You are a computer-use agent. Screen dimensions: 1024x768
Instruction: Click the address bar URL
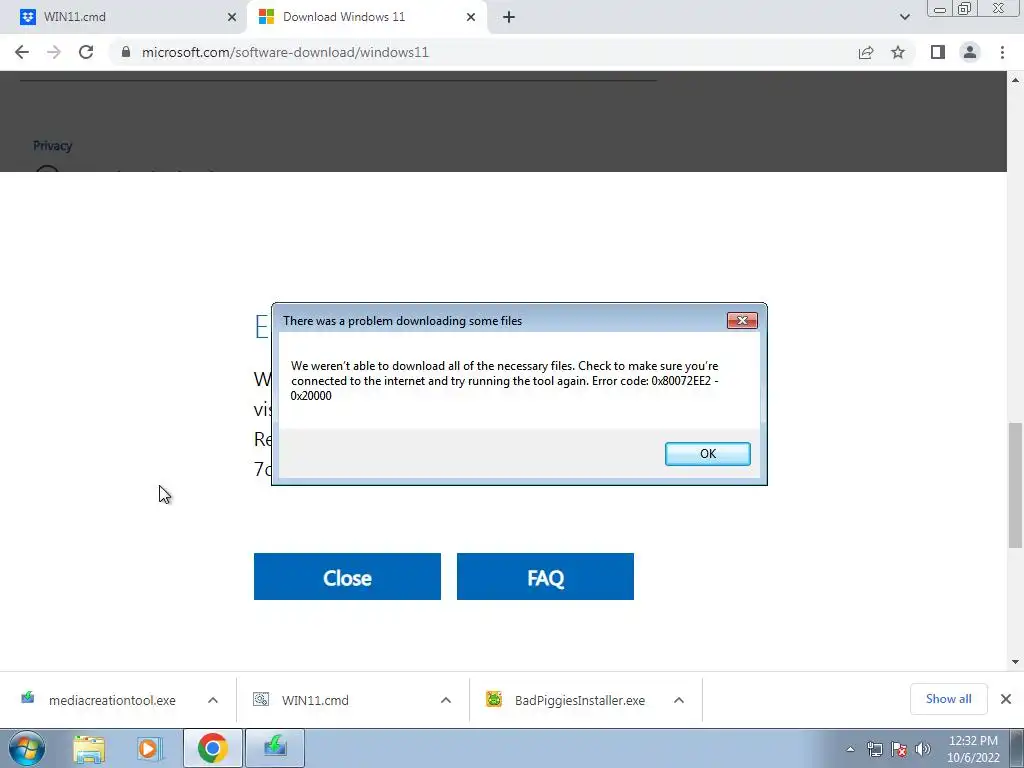point(285,52)
